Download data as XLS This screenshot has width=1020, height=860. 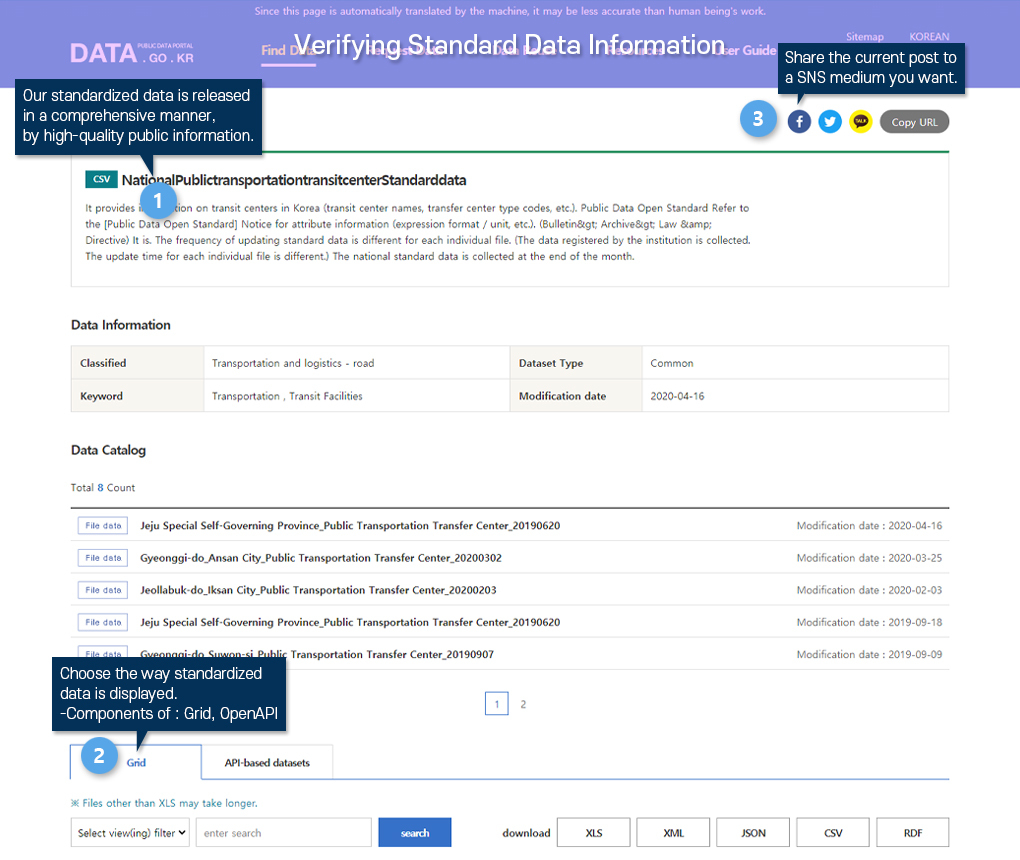pos(593,833)
